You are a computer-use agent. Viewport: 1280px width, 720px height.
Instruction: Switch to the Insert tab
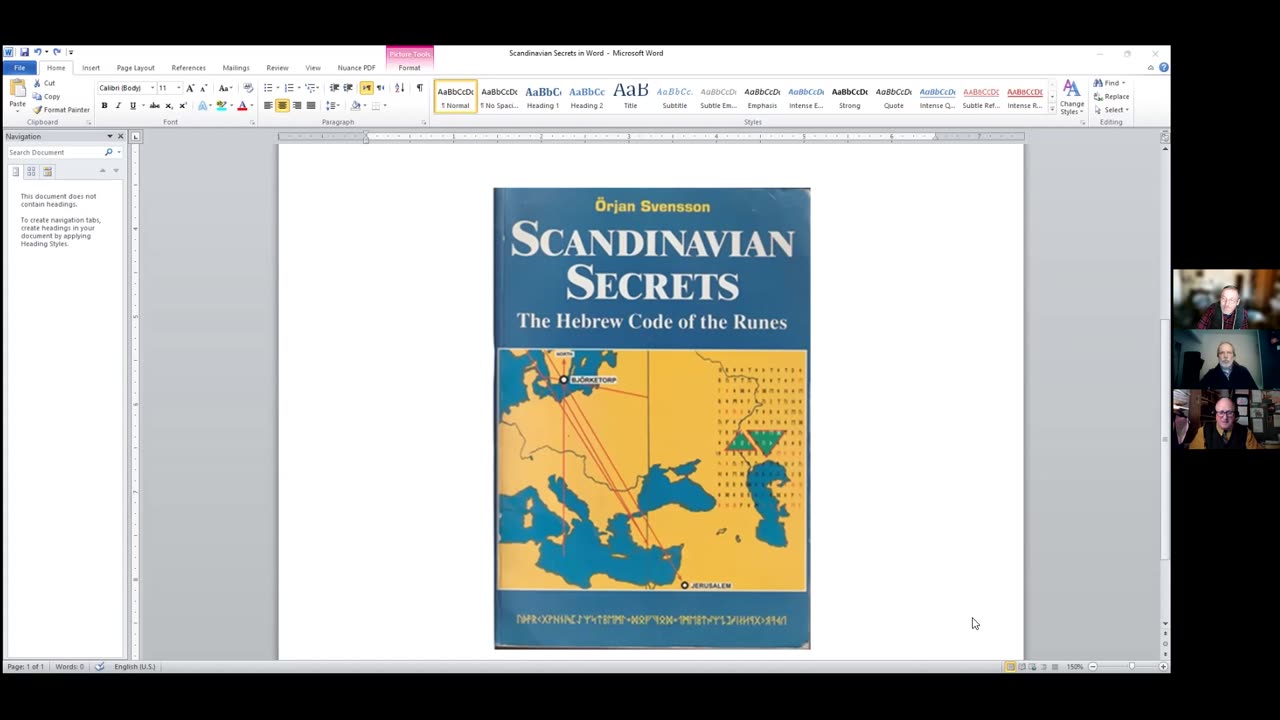pyautogui.click(x=91, y=68)
